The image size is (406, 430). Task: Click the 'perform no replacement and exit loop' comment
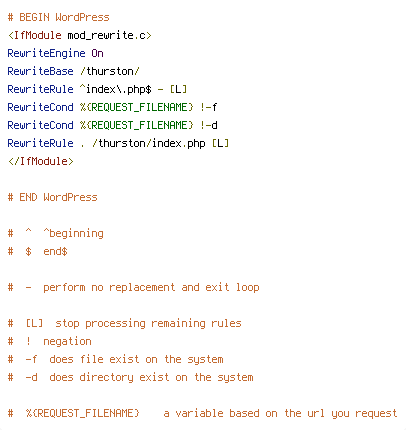[151, 287]
